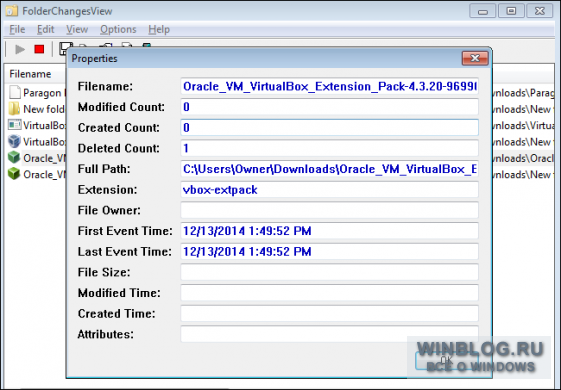
Task: Open the Edit menu
Action: (x=45, y=29)
